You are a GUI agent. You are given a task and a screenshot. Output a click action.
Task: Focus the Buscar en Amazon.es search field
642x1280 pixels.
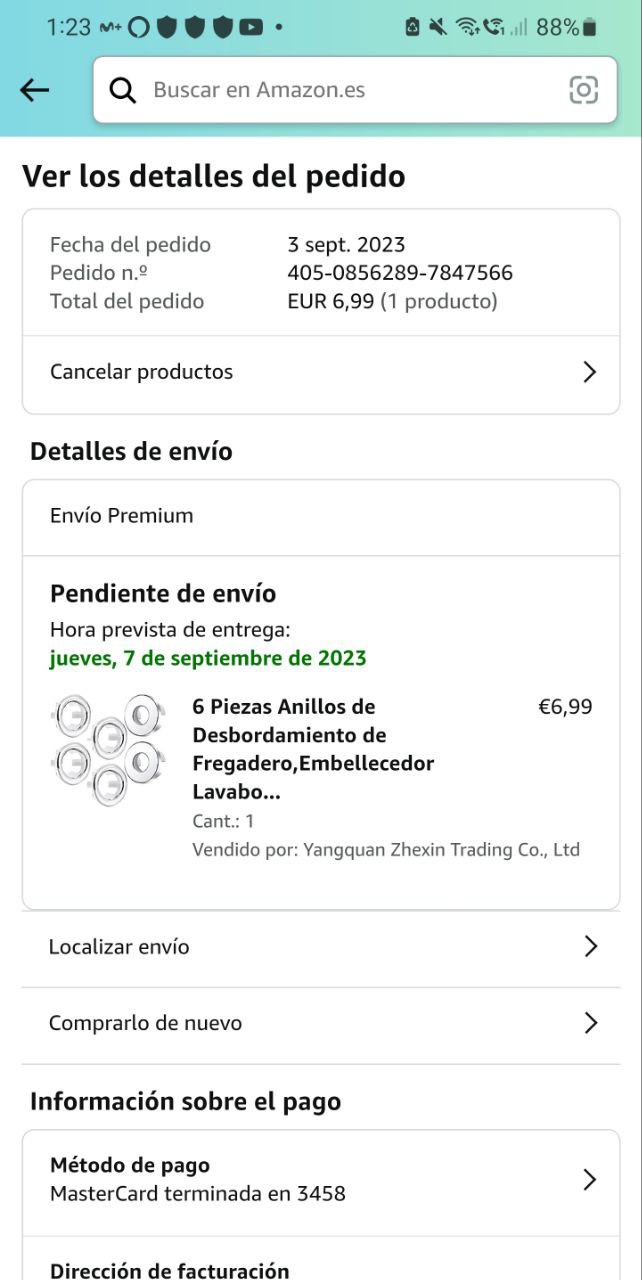pos(340,90)
